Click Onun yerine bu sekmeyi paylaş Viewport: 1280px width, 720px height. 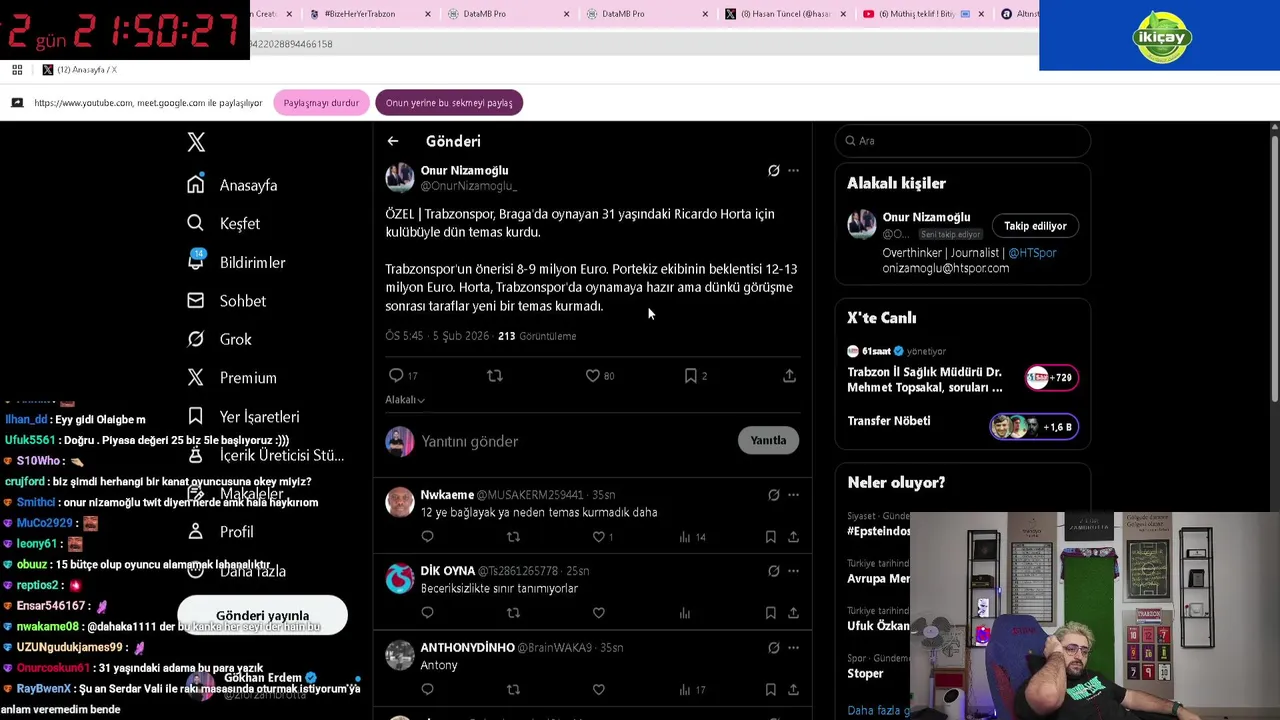coord(449,103)
